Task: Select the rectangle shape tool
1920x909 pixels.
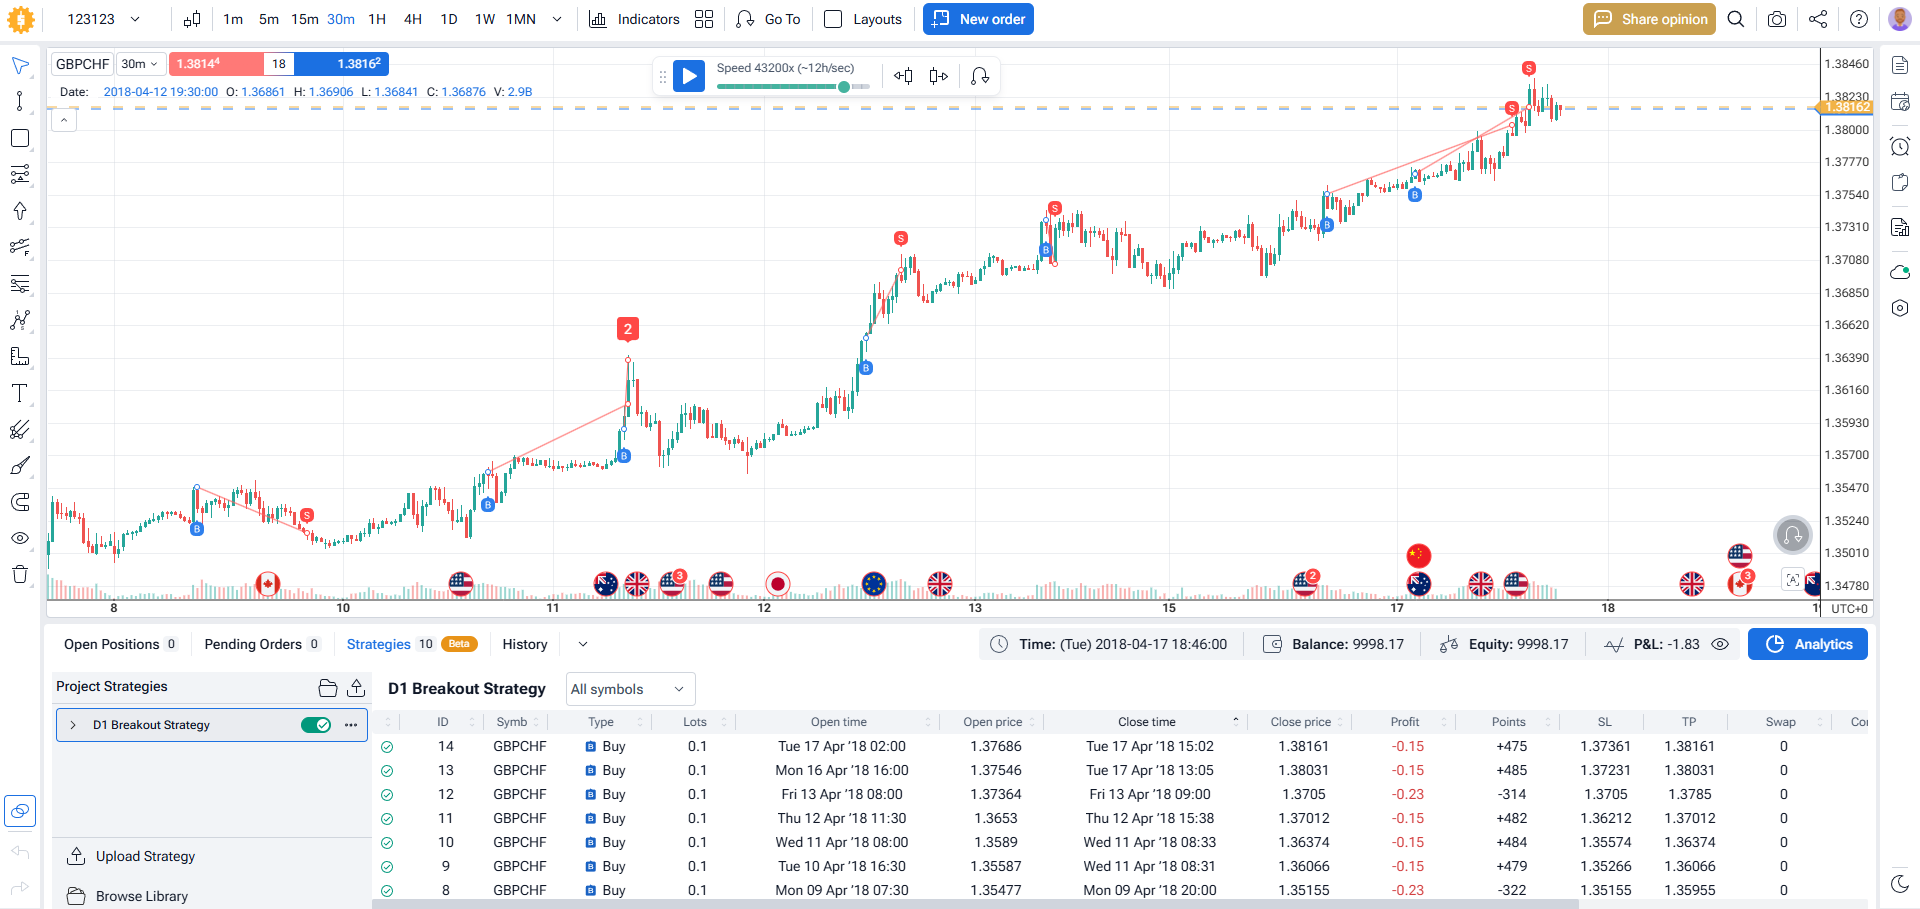Action: 19,138
